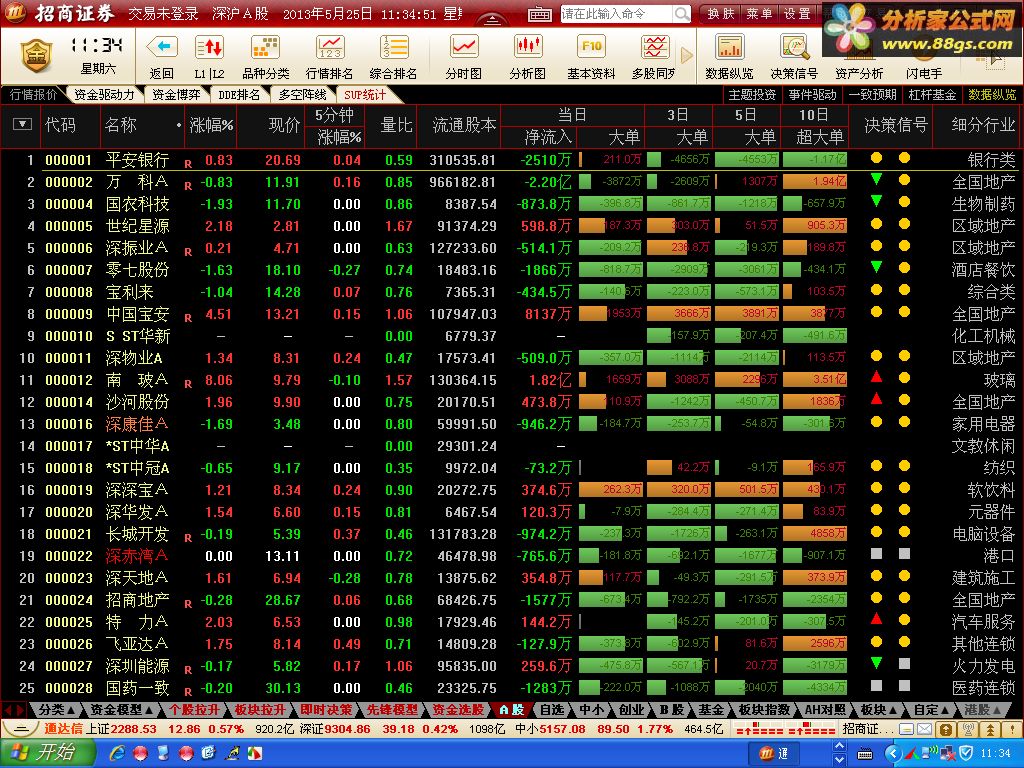
Task: Click the stacked arrow icon before the alert icon
Action: tap(990, 729)
